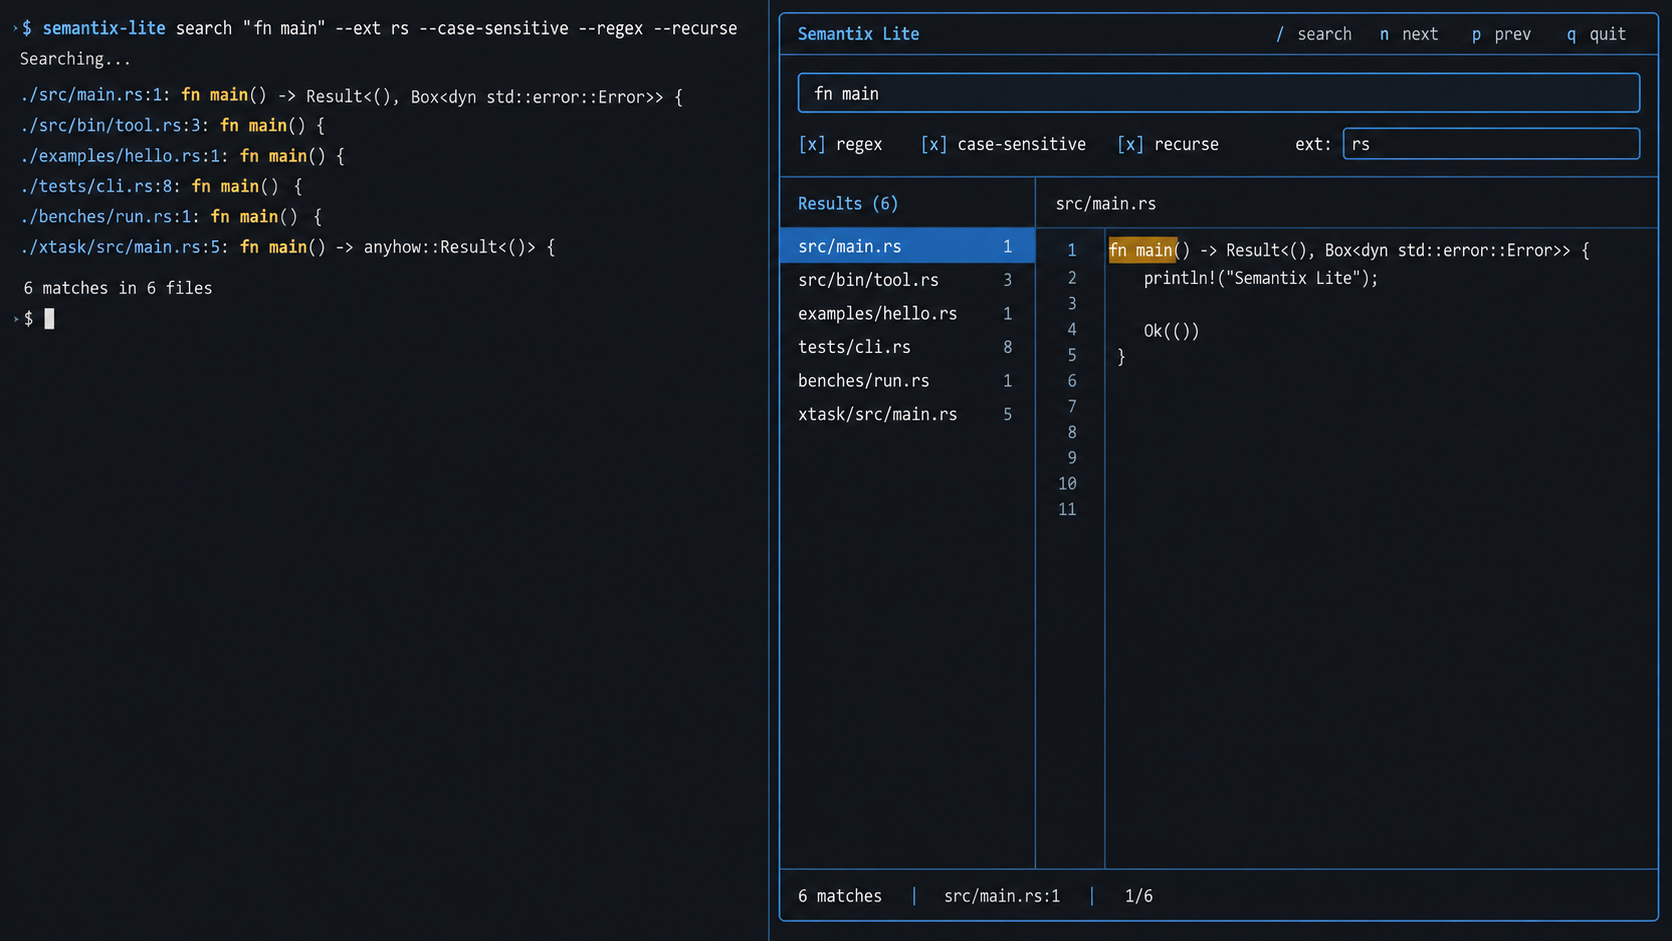This screenshot has height=941, width=1672.
Task: Click ./tests/cli.rs:8 terminal output line
Action: pyautogui.click(x=160, y=186)
